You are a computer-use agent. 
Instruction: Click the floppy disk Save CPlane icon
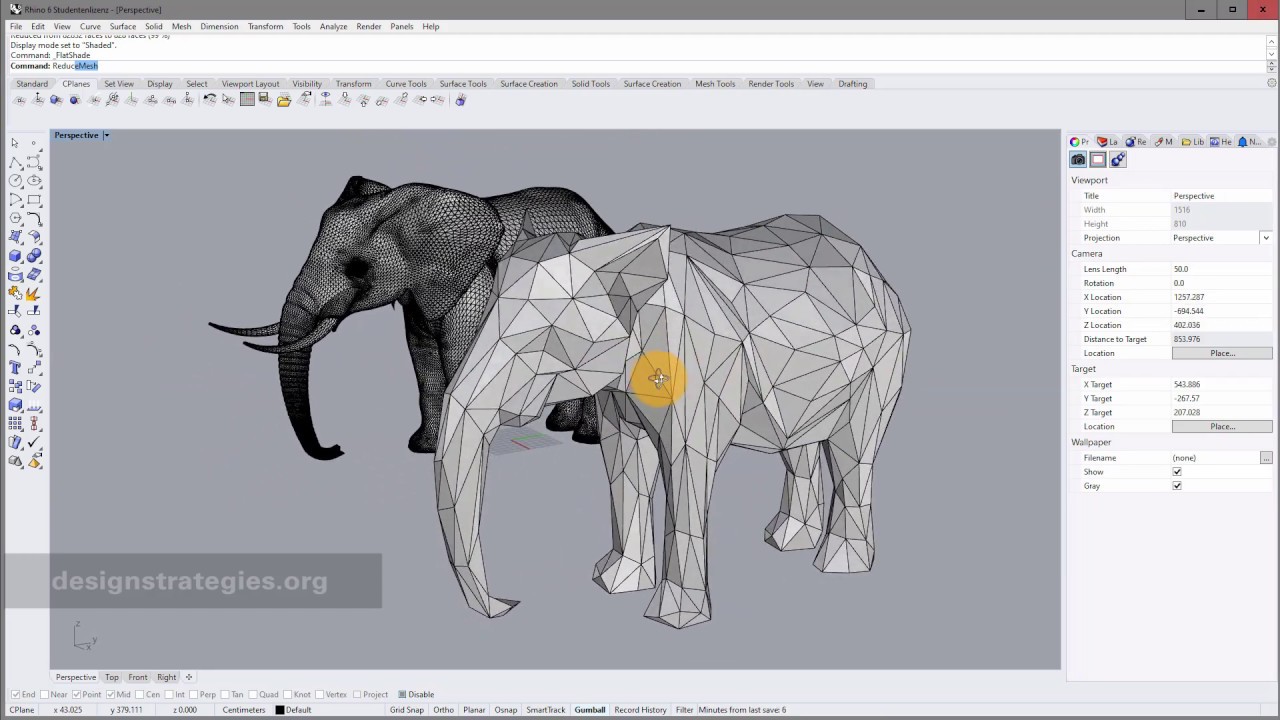(x=264, y=99)
